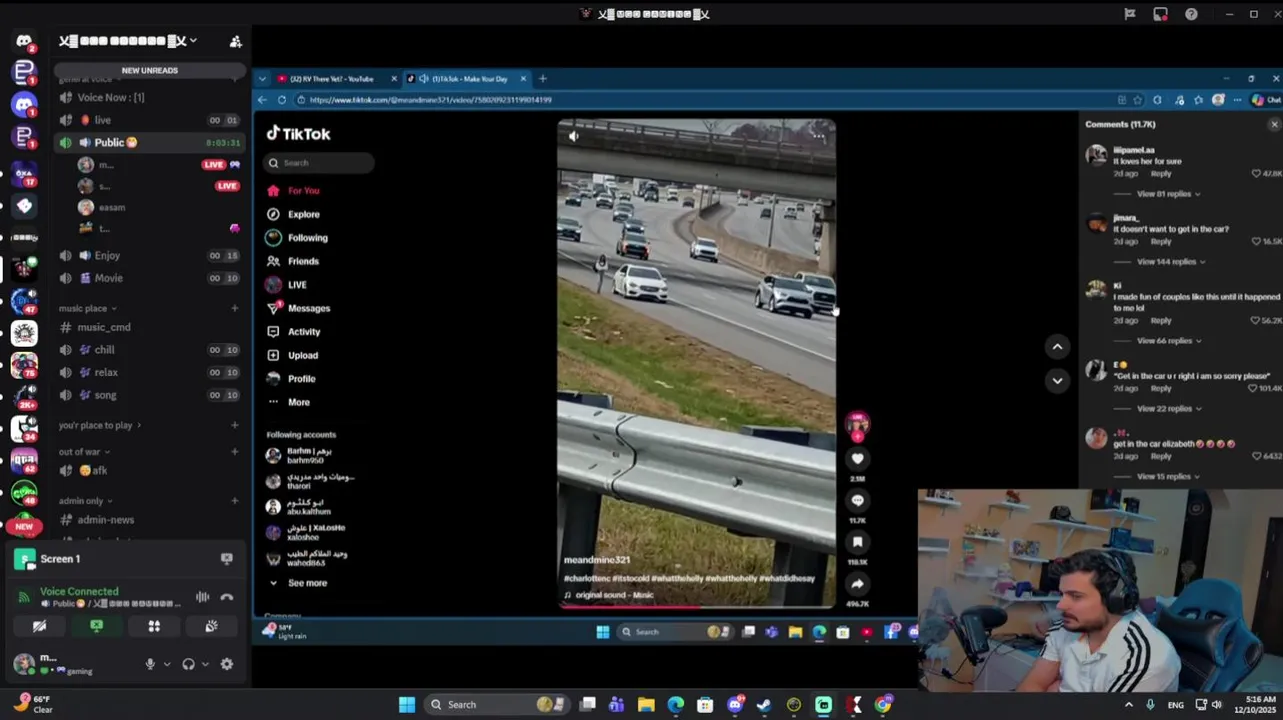Disconnect from voice with the hang-up icon

click(227, 597)
